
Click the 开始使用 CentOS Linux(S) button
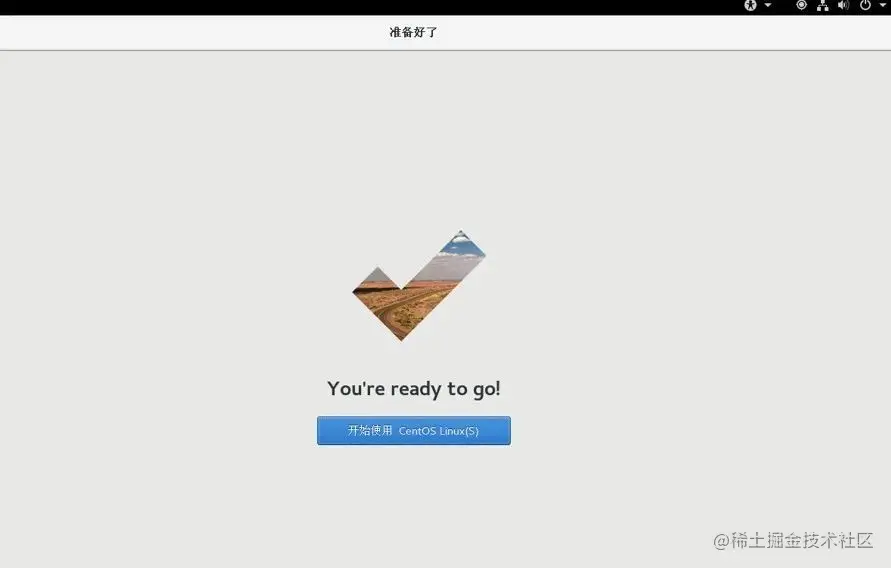[414, 431]
